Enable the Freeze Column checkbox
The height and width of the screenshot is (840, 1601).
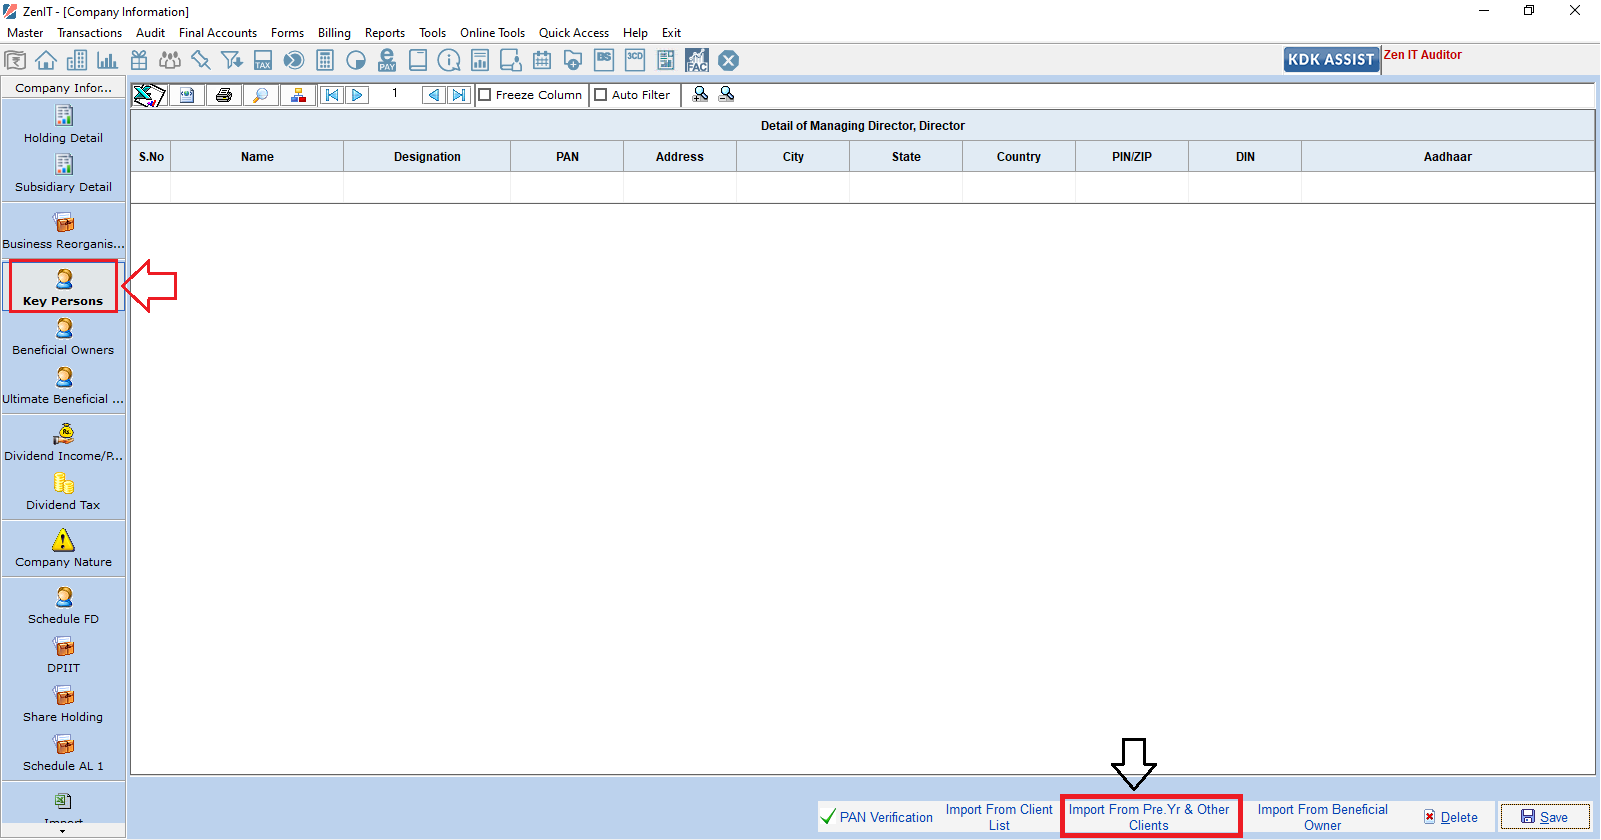[x=485, y=95]
